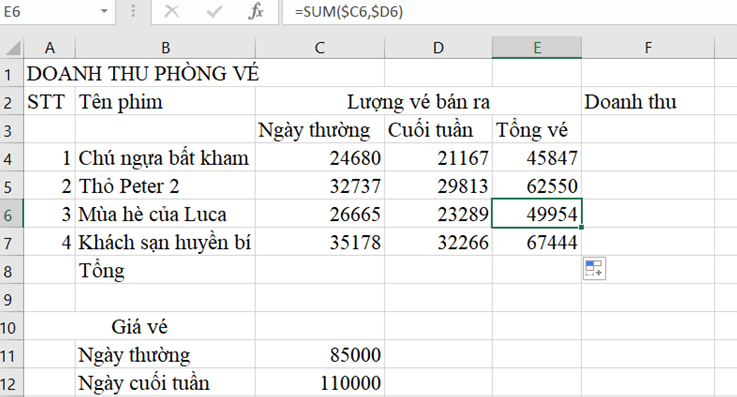Select the cell with value 21167
Image resolution: width=737 pixels, height=397 pixels.
tap(438, 158)
